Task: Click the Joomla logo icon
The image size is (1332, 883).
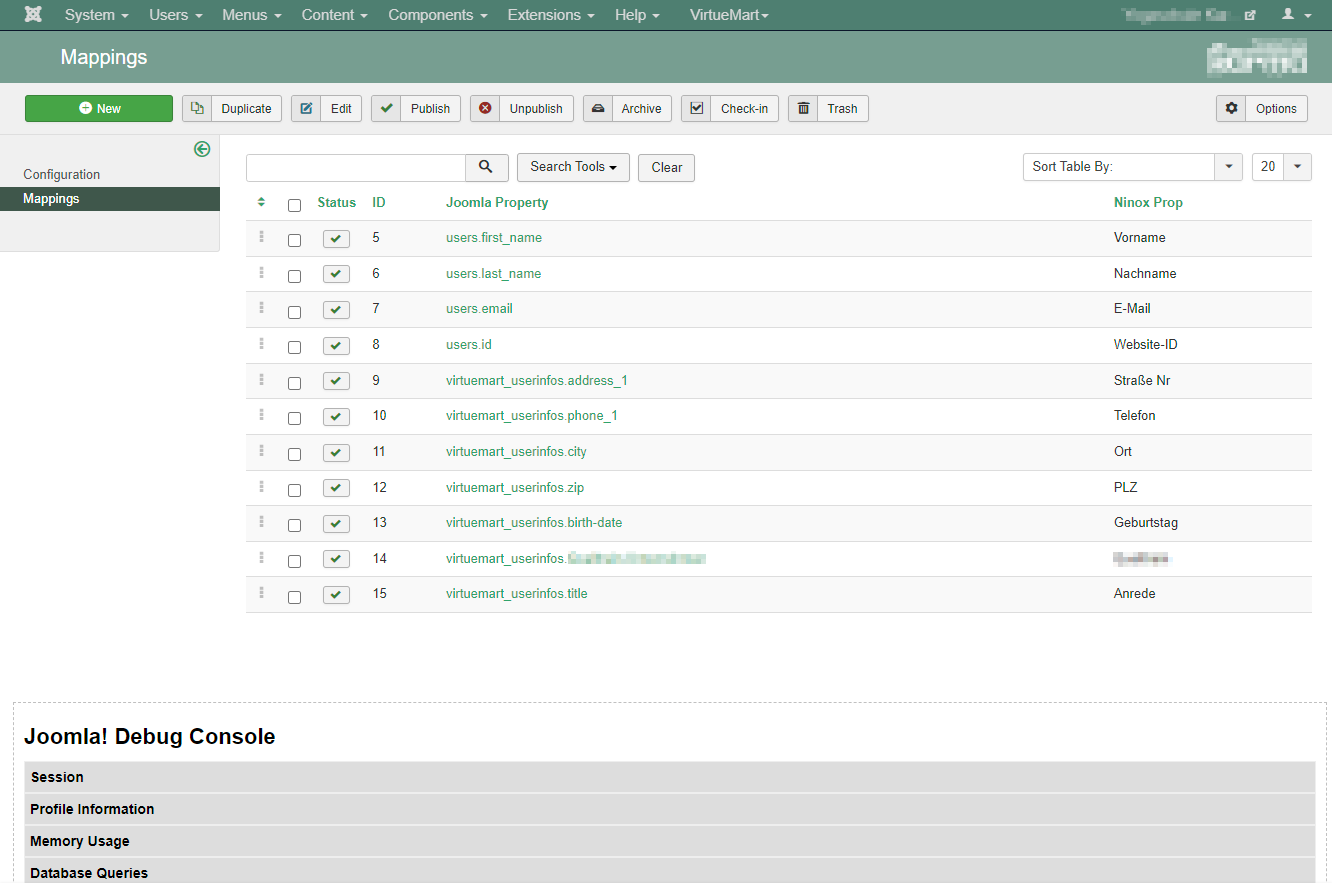Action: 33,15
